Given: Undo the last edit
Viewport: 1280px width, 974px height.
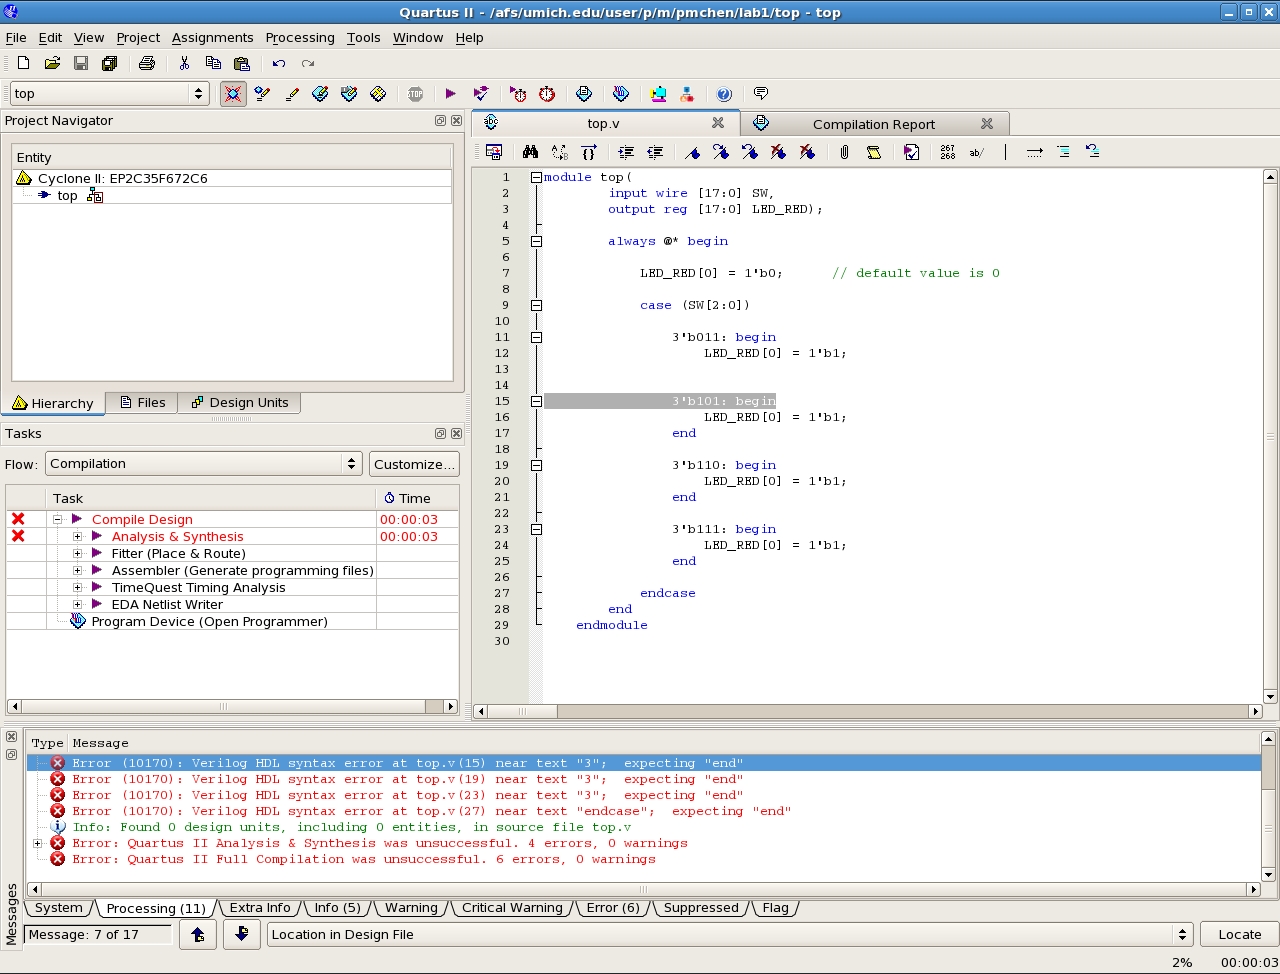Looking at the screenshot, I should click(279, 63).
